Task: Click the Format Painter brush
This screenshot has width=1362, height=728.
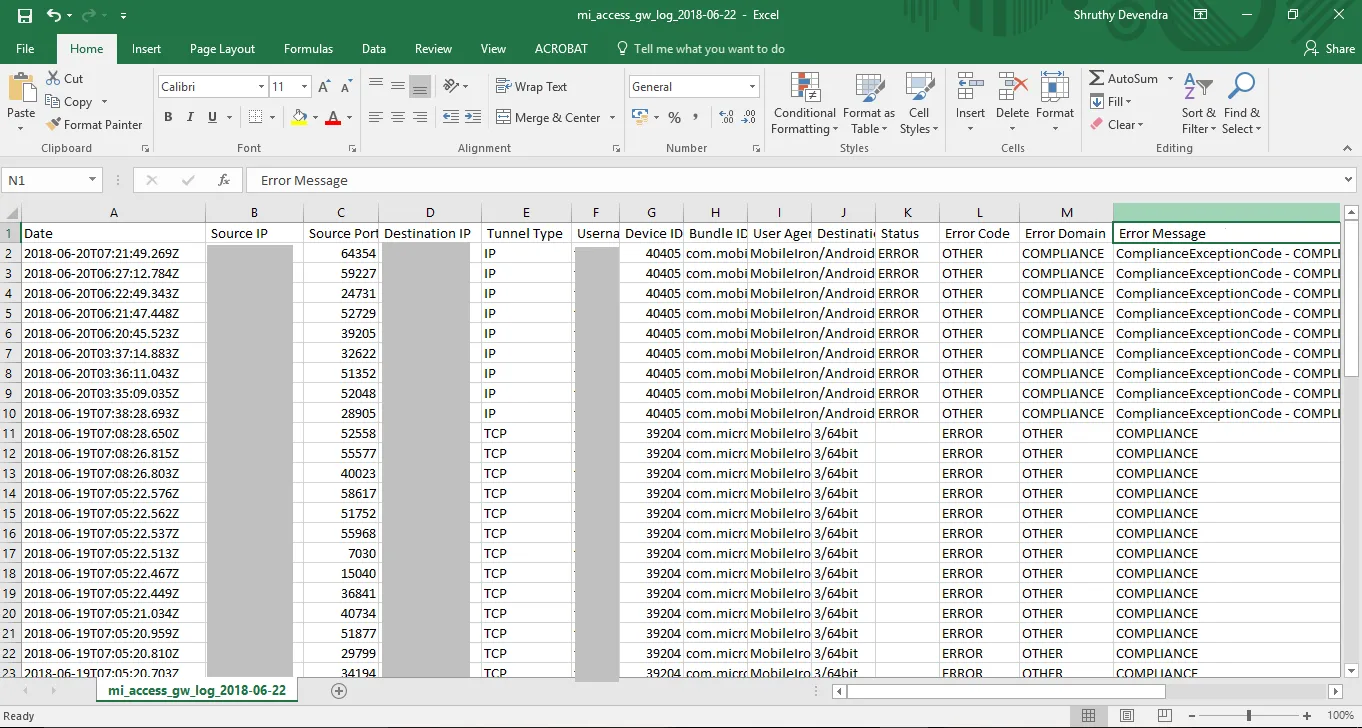Action: pyautogui.click(x=54, y=124)
